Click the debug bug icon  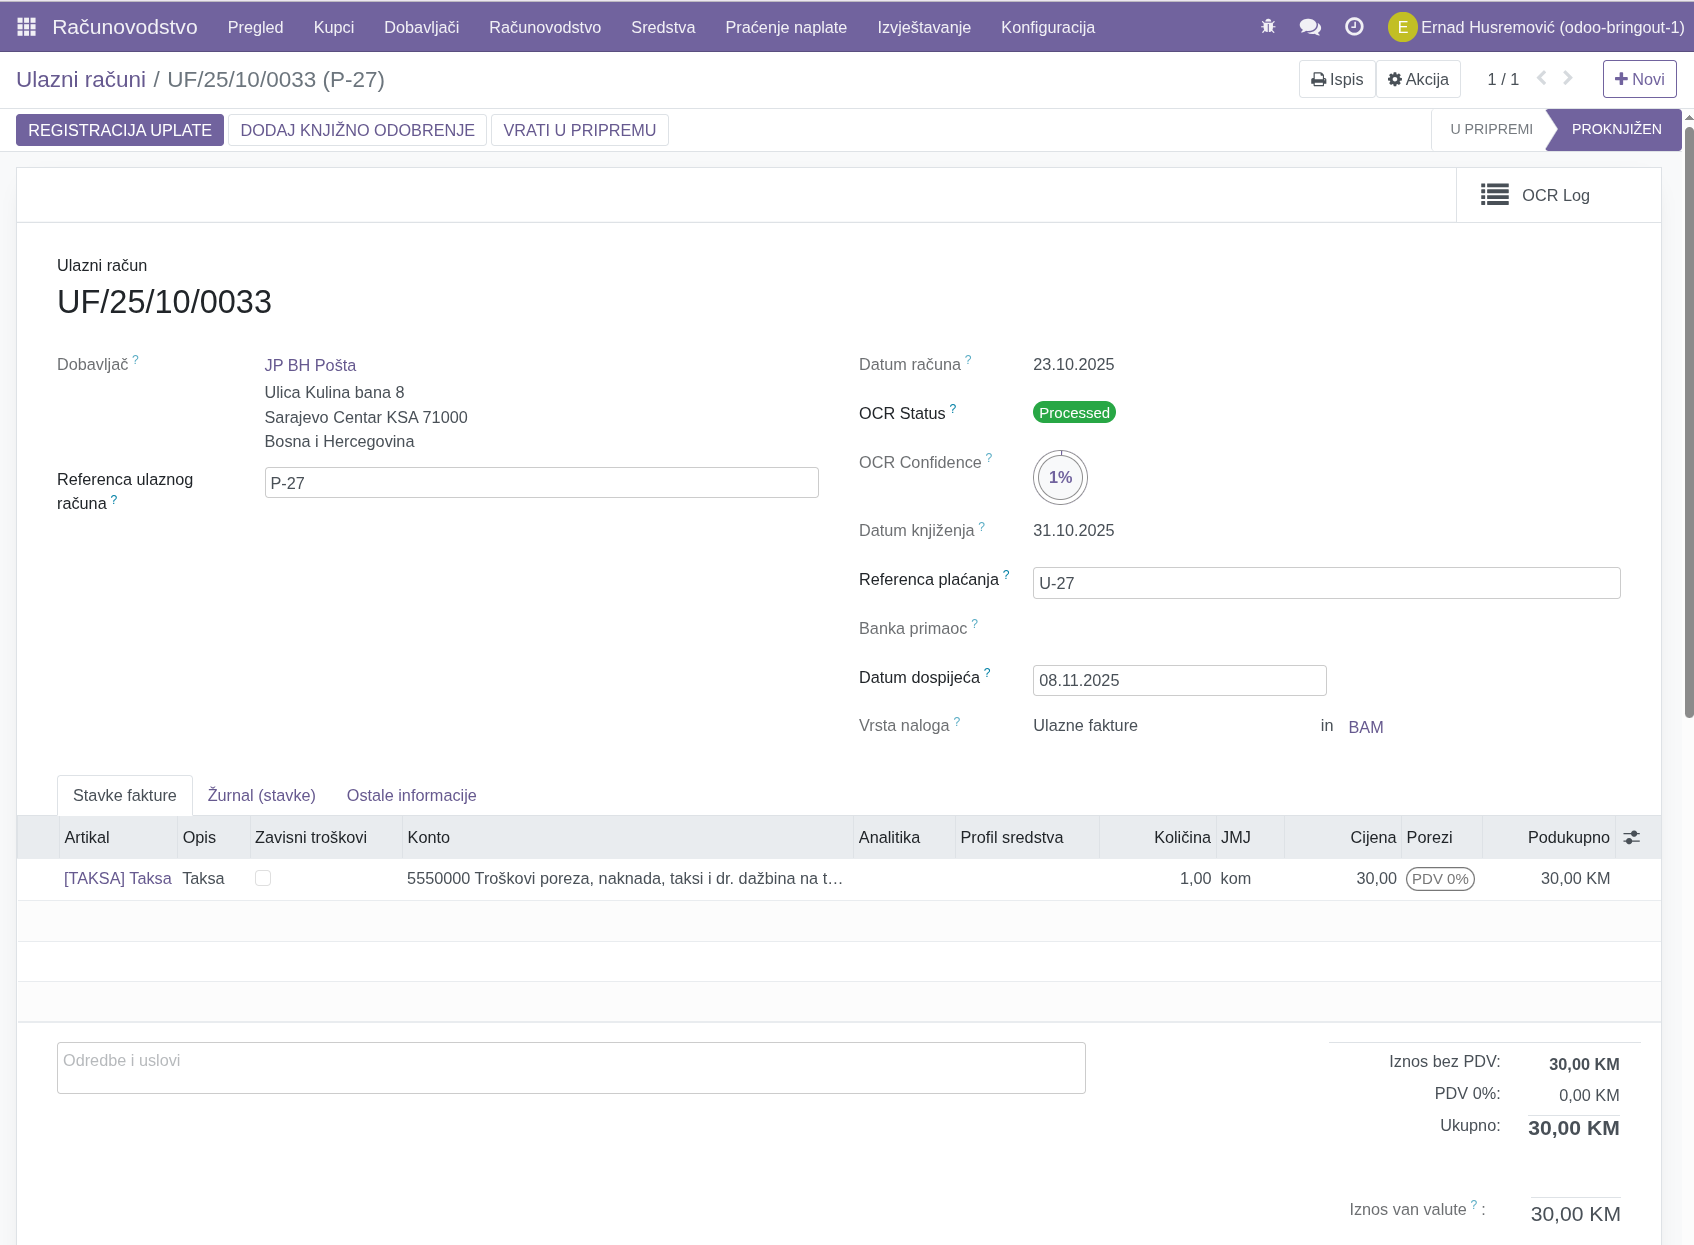point(1267,27)
